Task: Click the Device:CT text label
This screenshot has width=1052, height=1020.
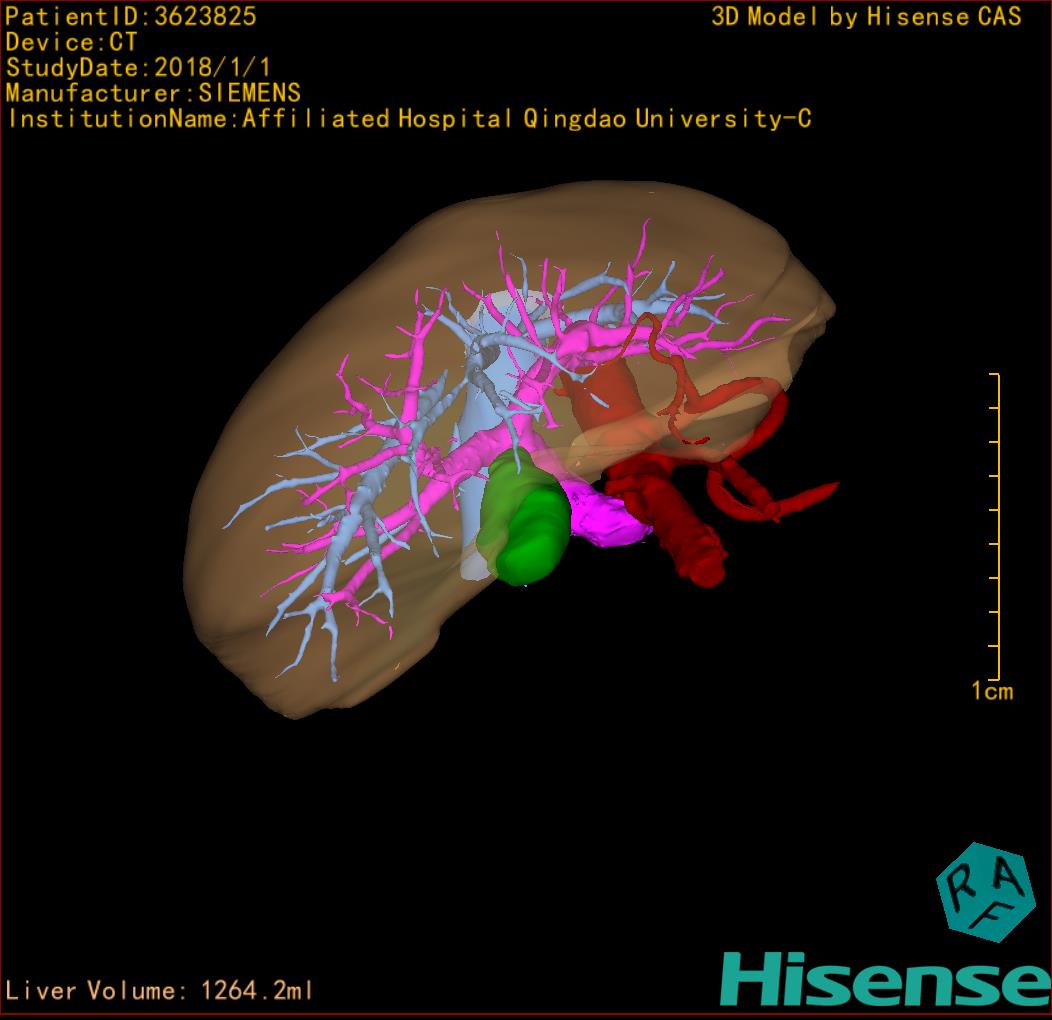Action: 71,42
